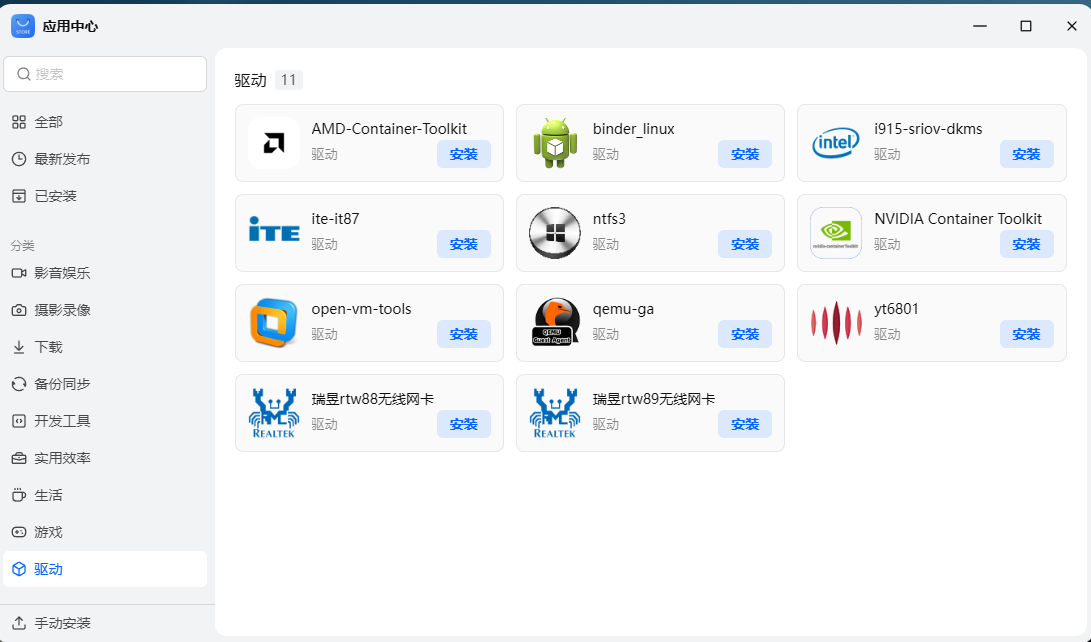Click the binder_linux Android icon
1091x642 pixels.
click(x=555, y=143)
